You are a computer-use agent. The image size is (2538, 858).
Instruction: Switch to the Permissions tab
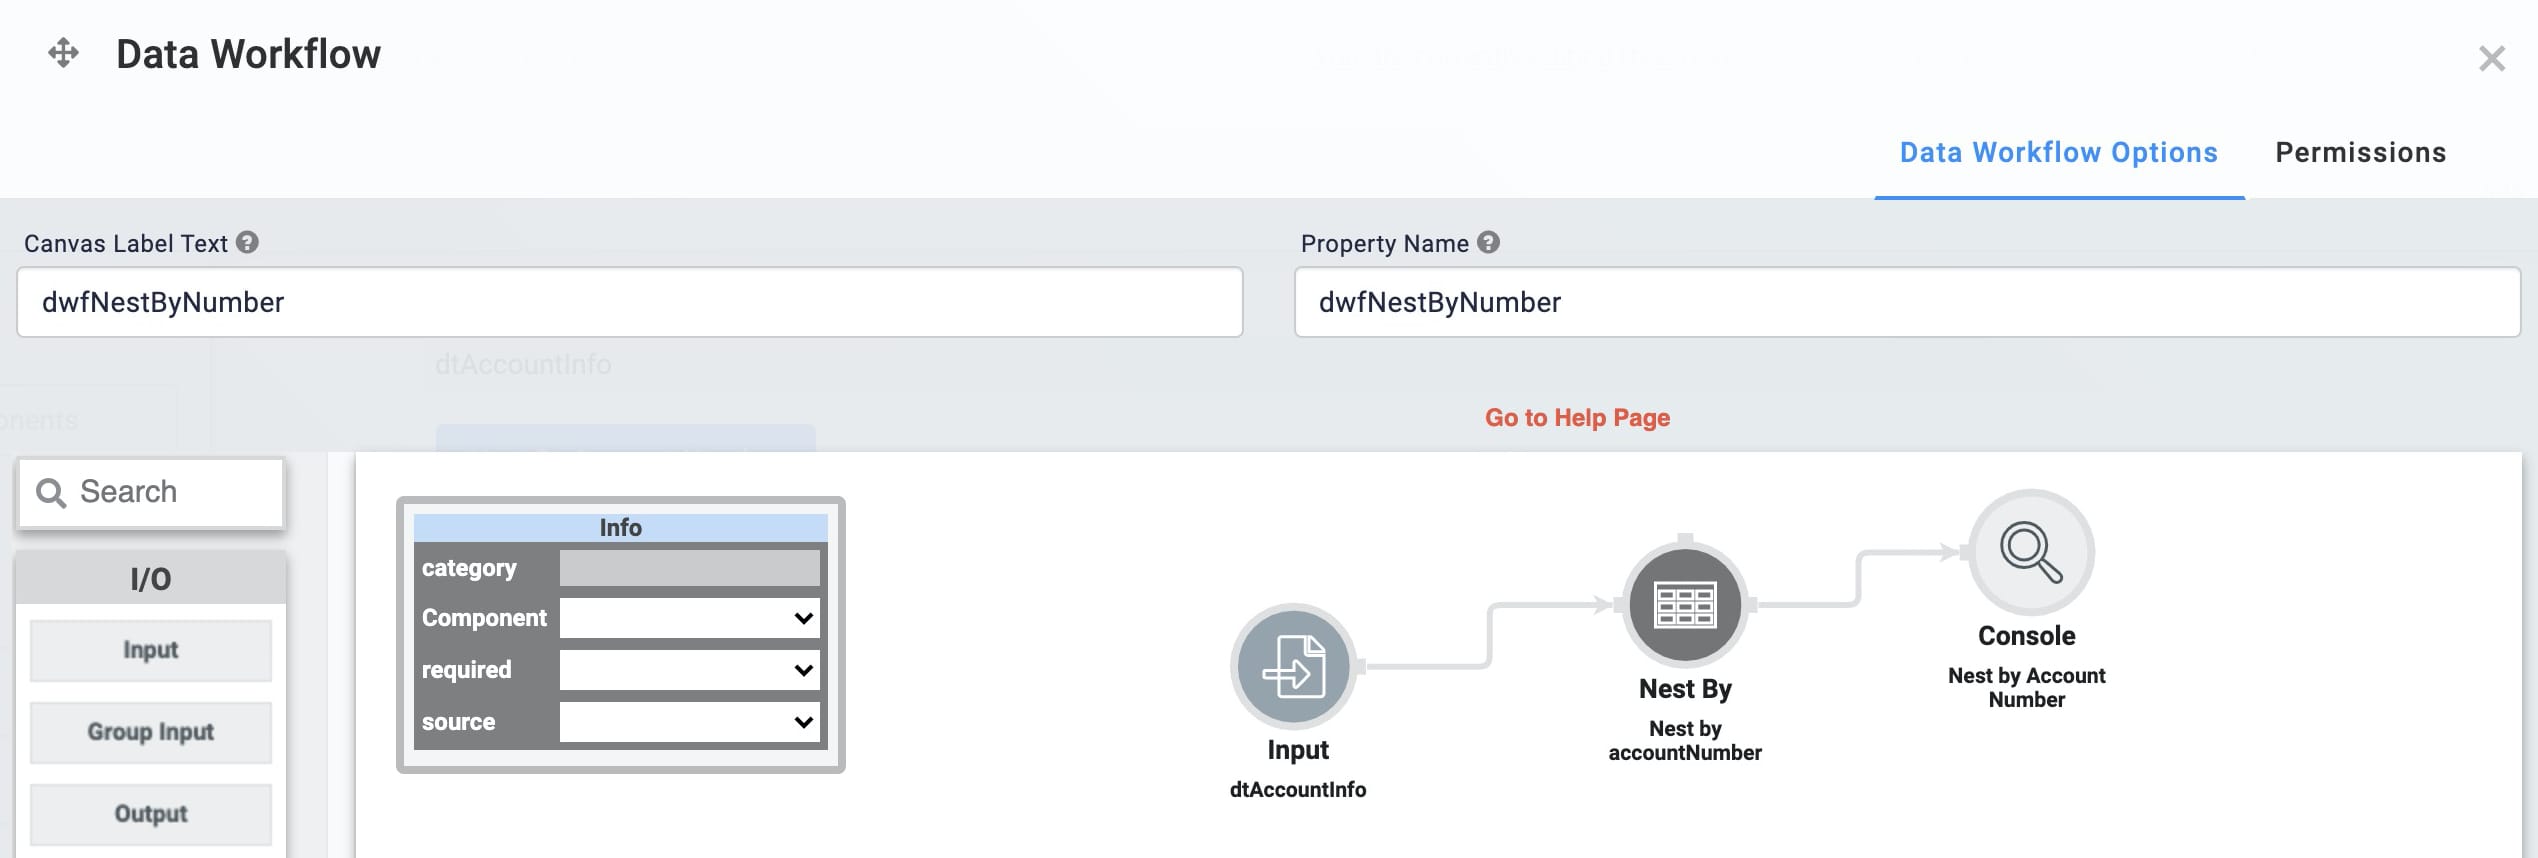coord(2360,152)
